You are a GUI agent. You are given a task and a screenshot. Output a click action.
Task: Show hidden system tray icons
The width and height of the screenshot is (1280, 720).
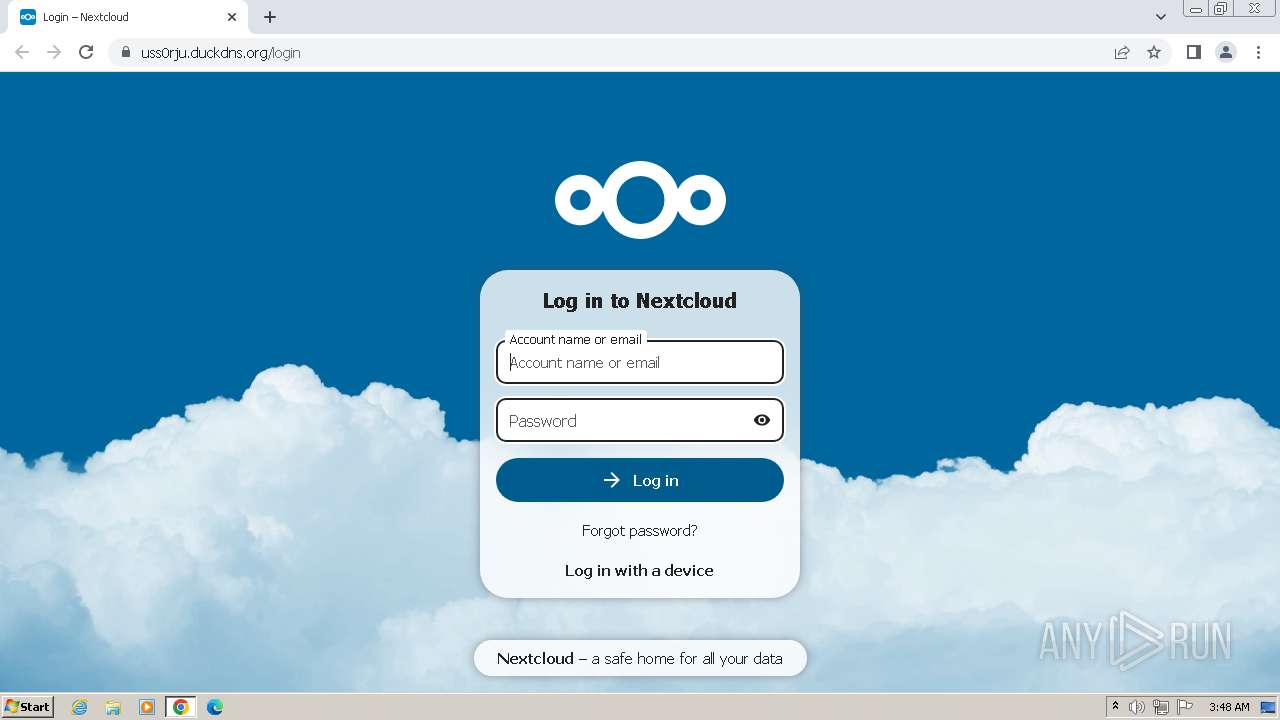pyautogui.click(x=1115, y=707)
